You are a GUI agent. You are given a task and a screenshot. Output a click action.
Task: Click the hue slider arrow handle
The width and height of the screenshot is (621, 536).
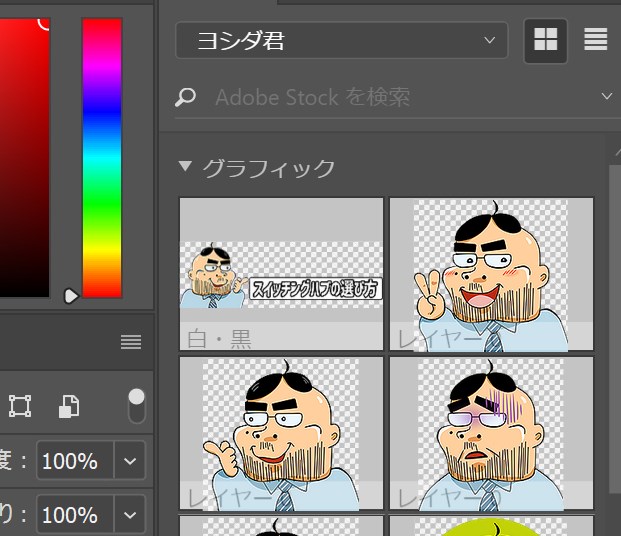coord(71,296)
